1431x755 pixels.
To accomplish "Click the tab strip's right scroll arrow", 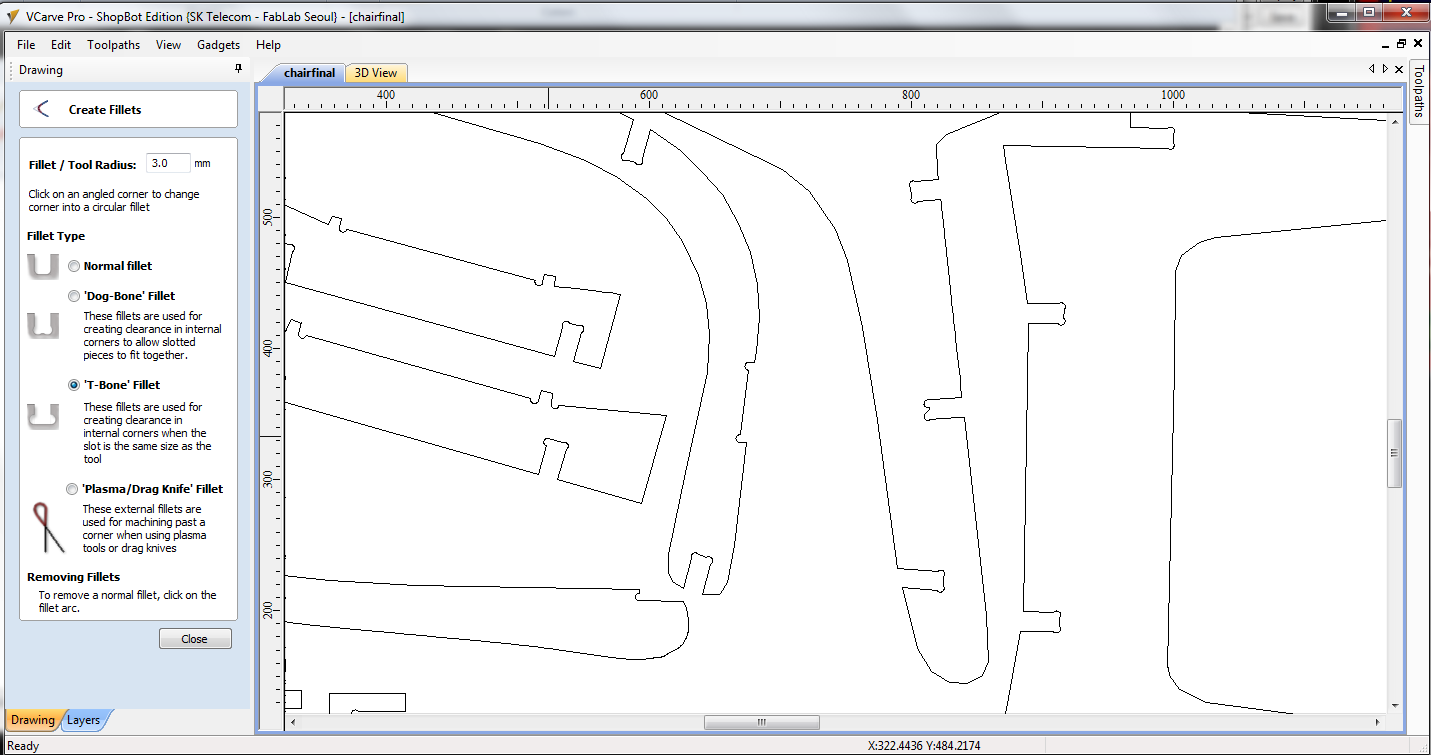I will pyautogui.click(x=1385, y=69).
